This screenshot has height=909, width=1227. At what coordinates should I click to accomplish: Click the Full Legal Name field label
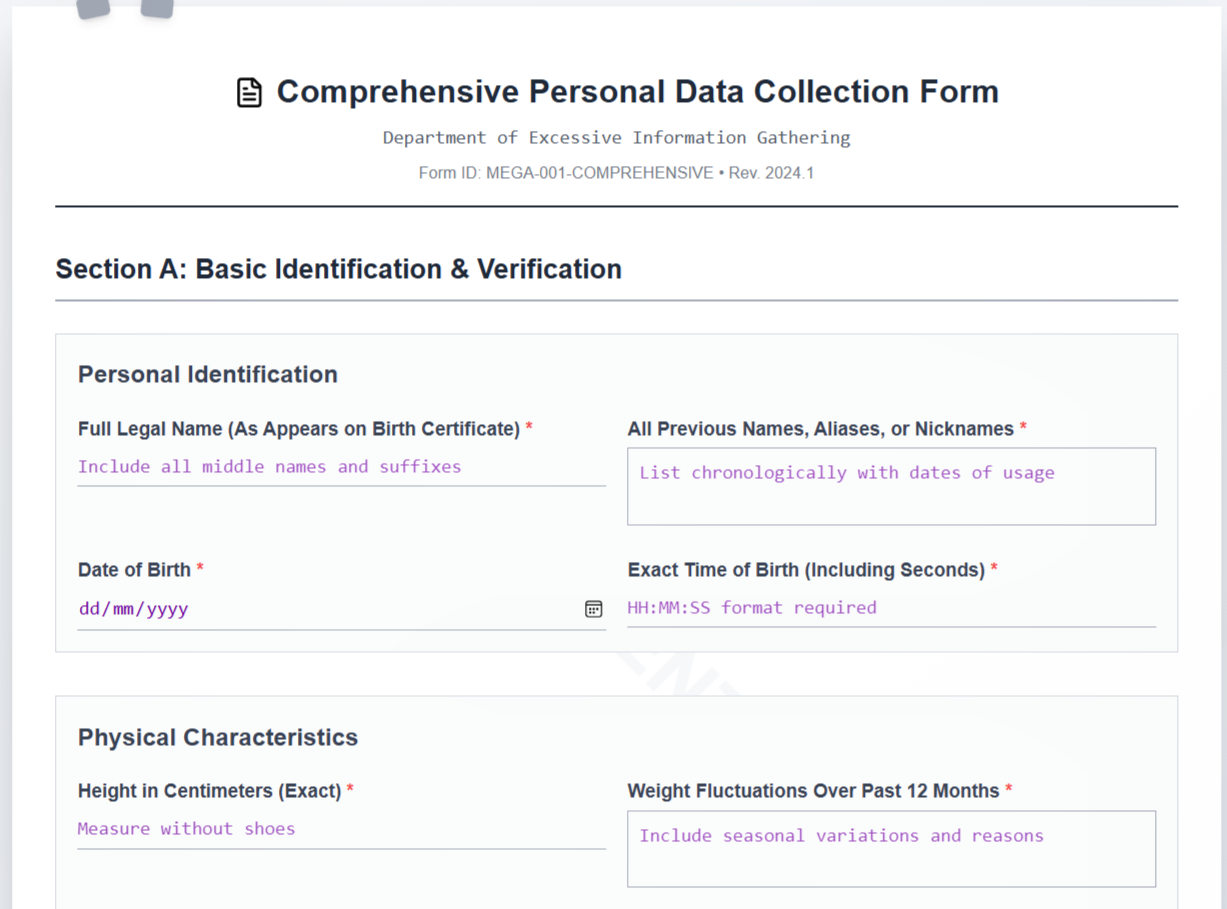[299, 429]
